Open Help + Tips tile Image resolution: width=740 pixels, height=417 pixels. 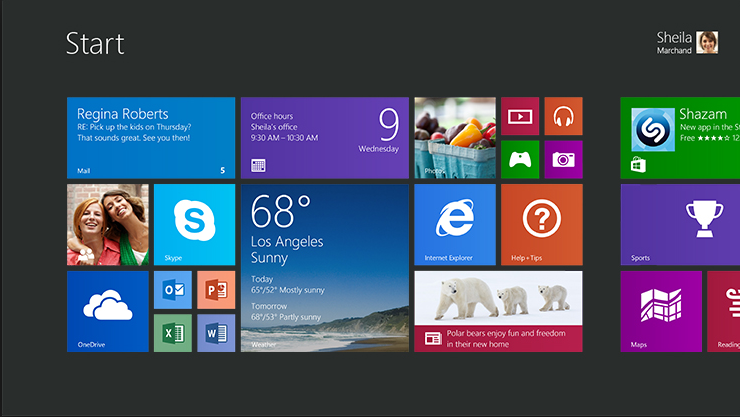[x=541, y=224]
